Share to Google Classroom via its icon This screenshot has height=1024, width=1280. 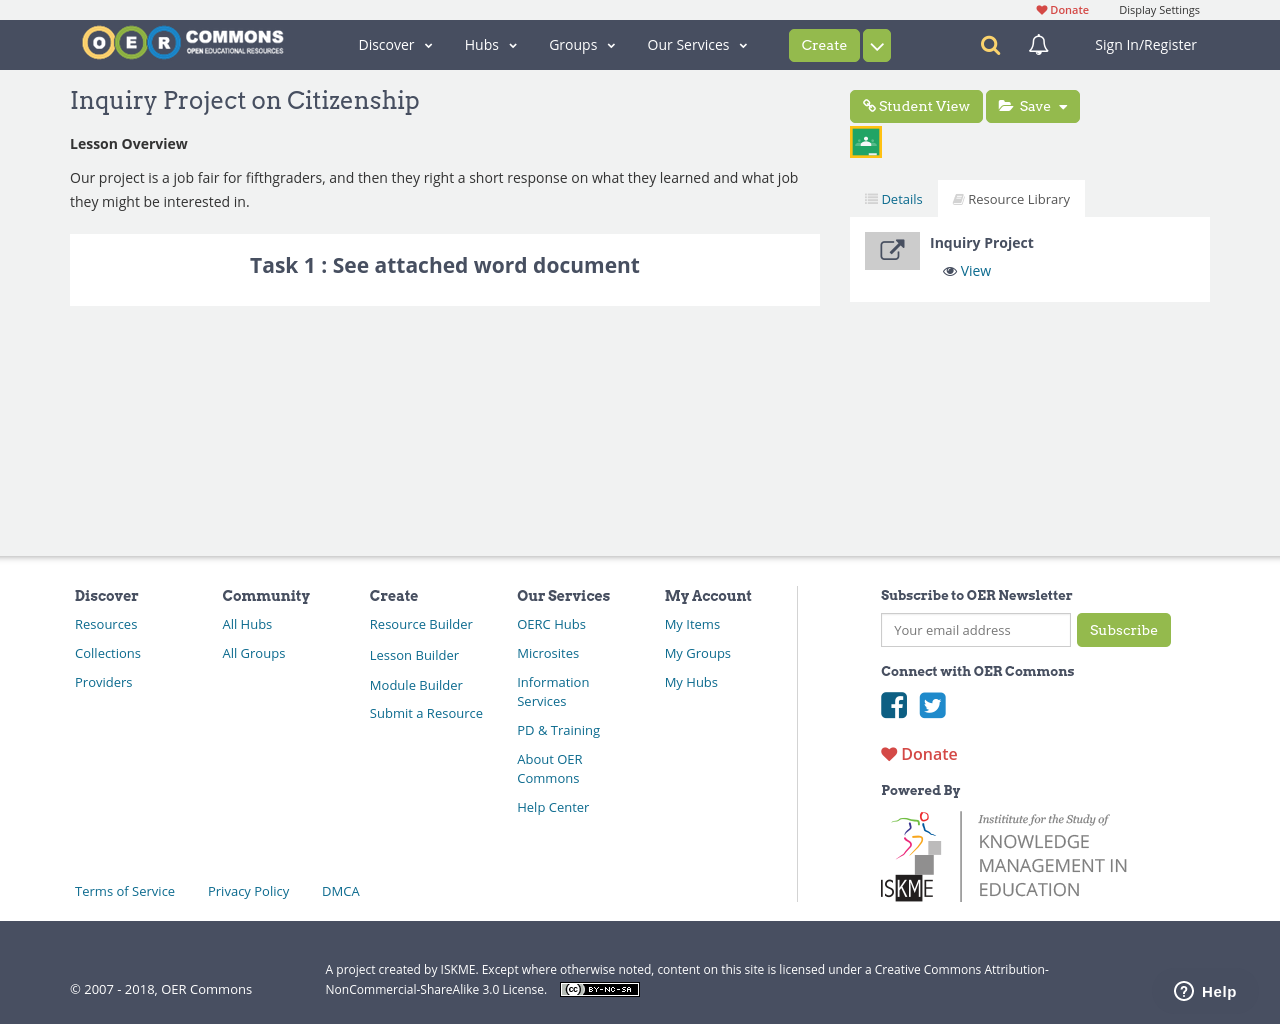(x=865, y=140)
